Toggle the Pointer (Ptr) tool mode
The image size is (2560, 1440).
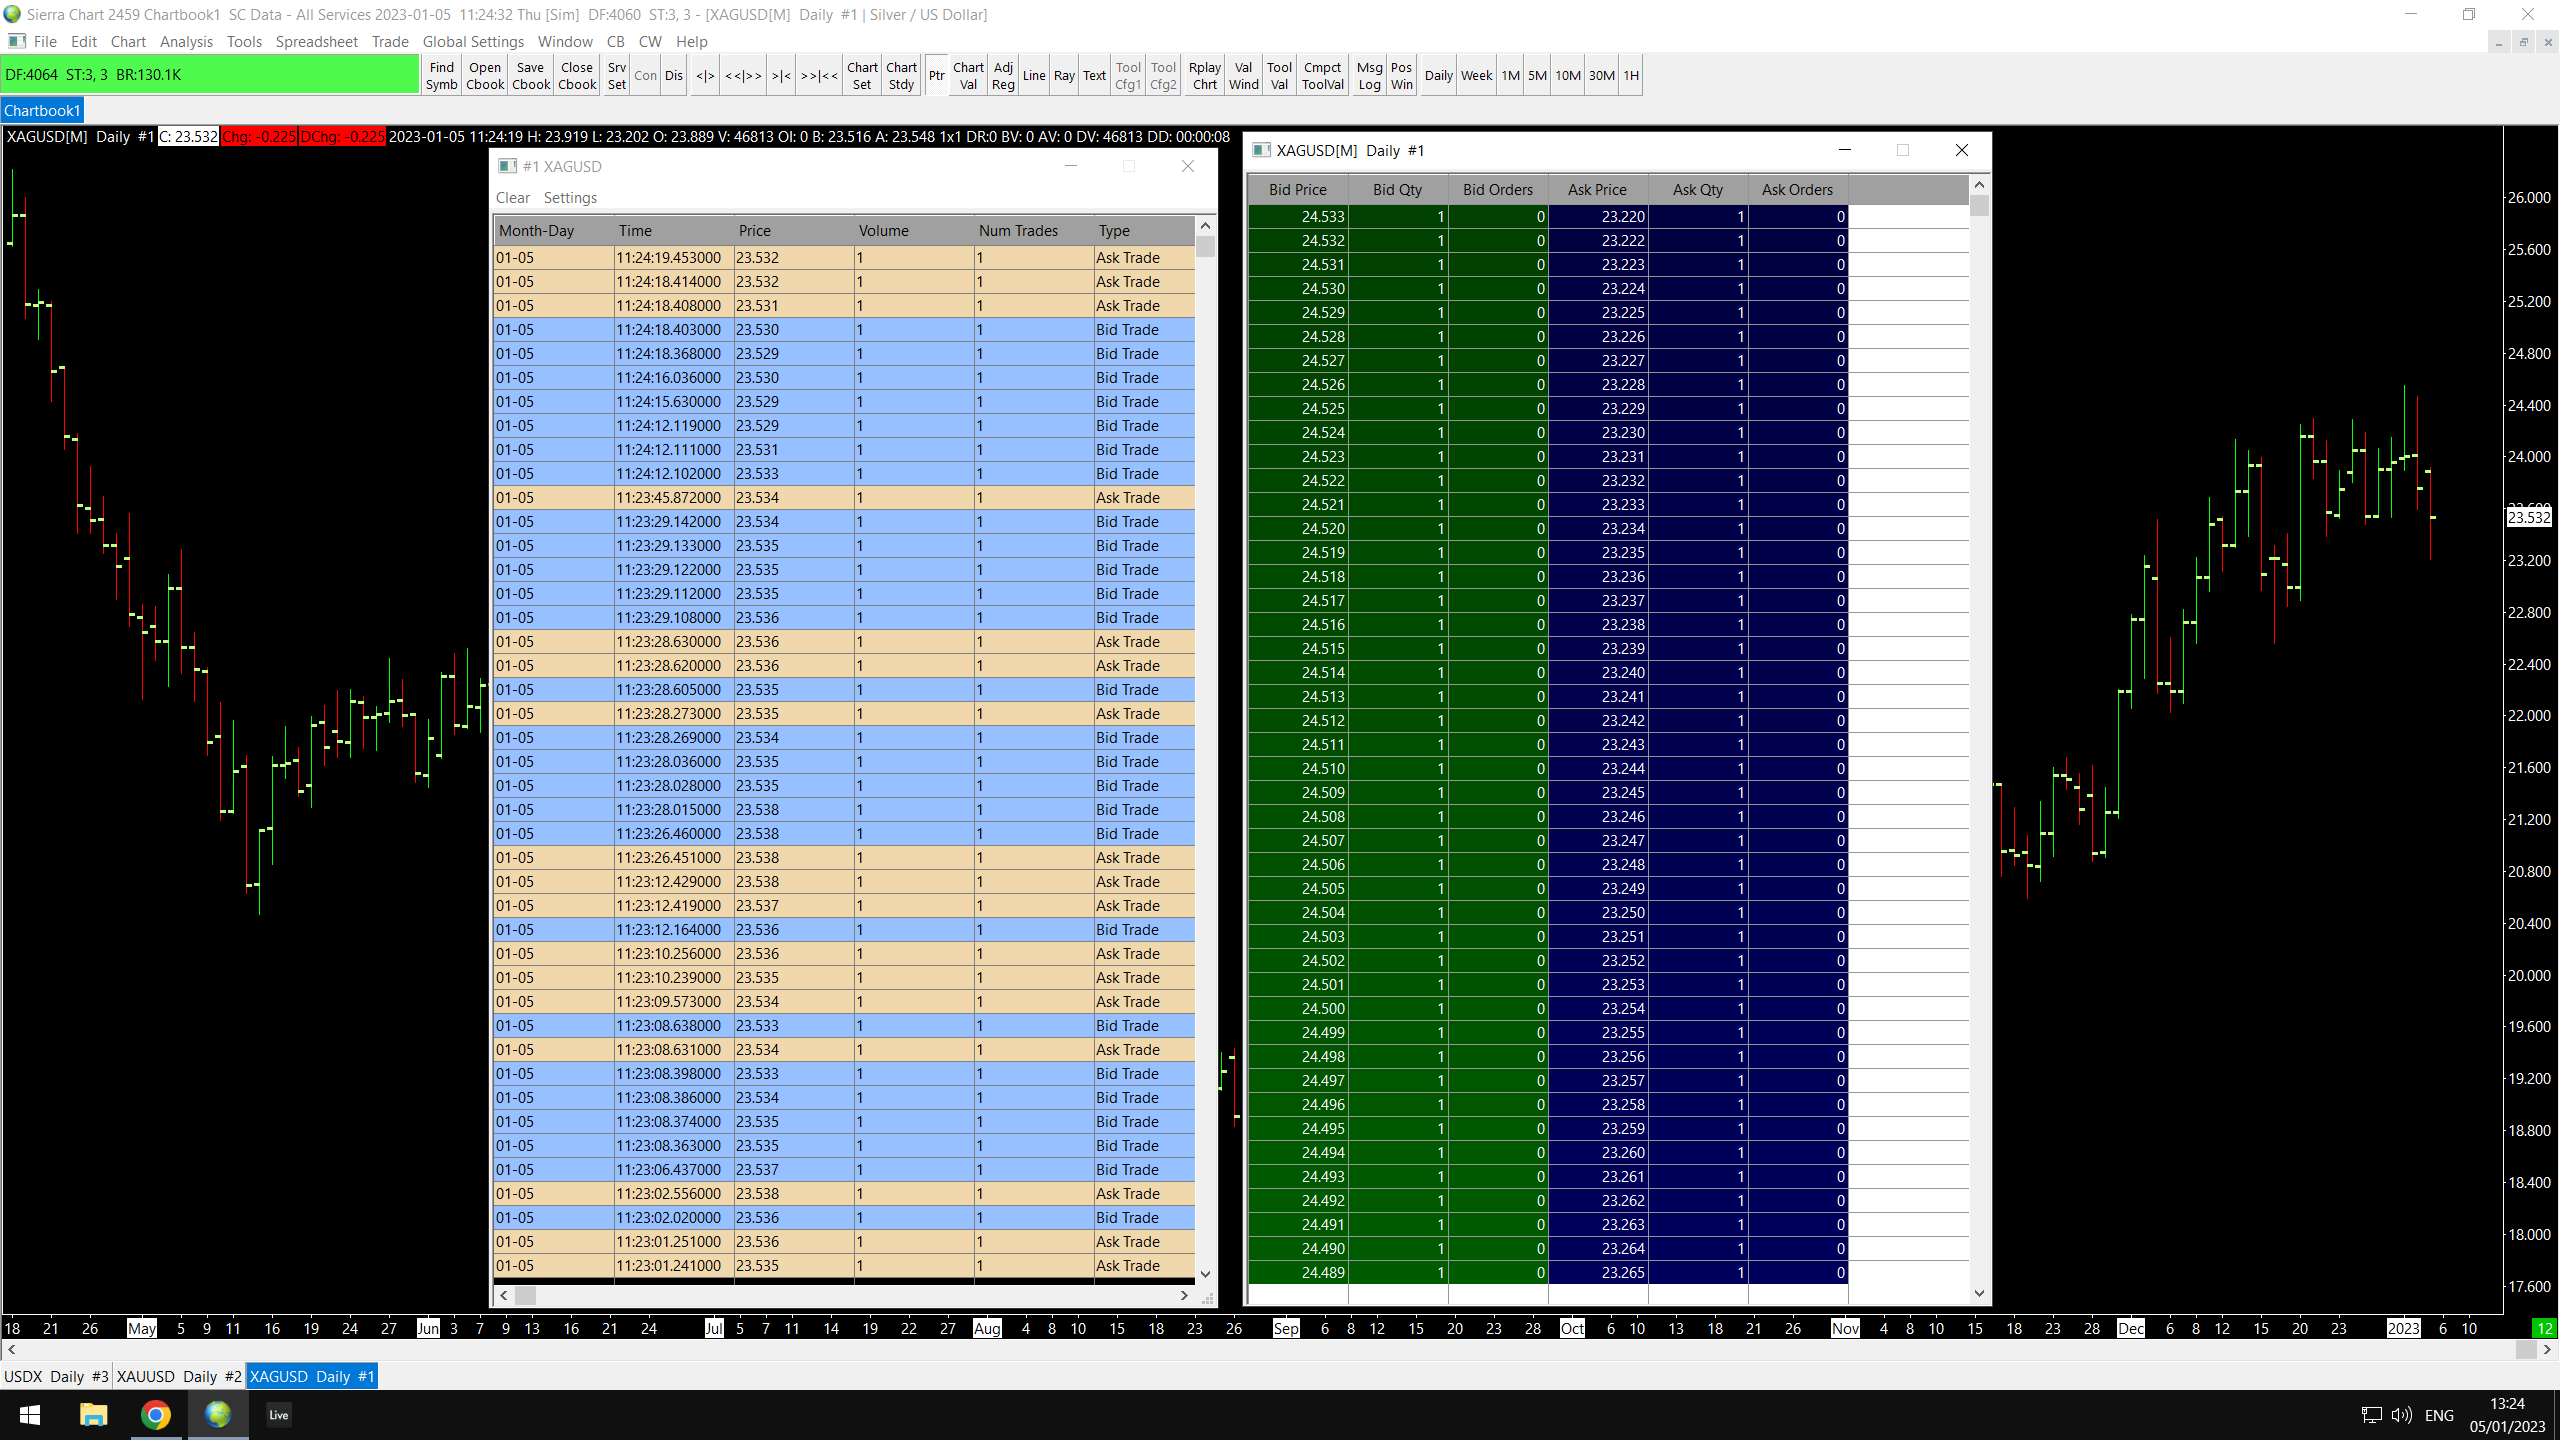tap(936, 76)
